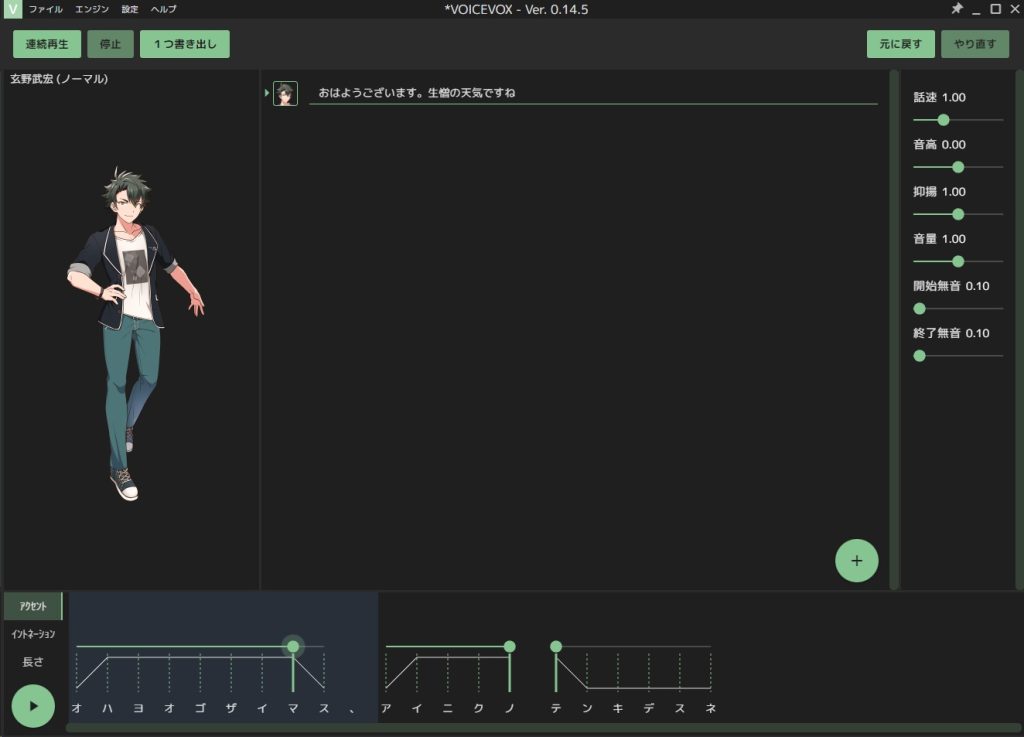
Task: Click 元に戻す undo button
Action: coord(901,44)
